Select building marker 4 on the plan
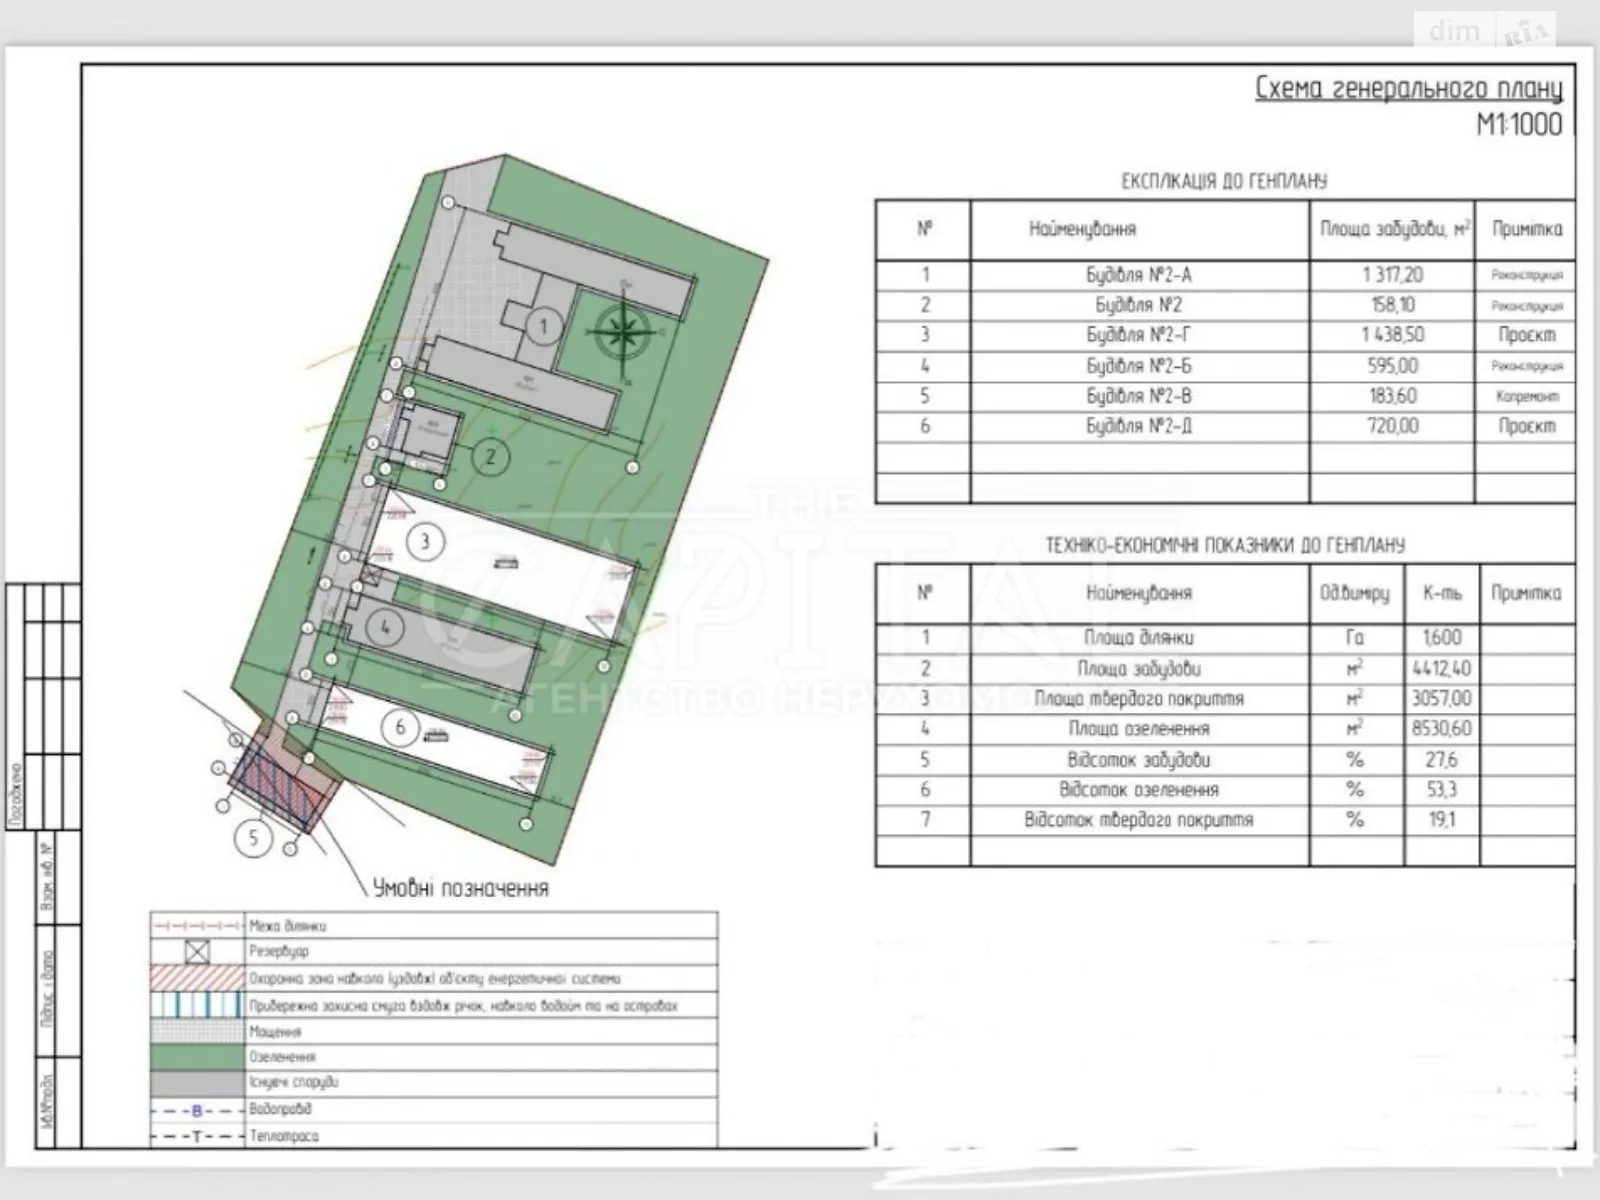 pos(385,628)
